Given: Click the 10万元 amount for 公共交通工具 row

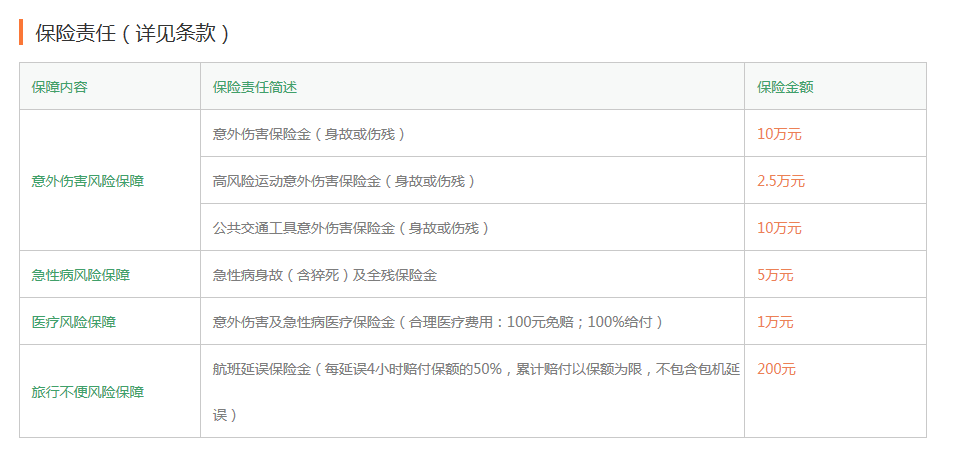Looking at the screenshot, I should coord(779,228).
